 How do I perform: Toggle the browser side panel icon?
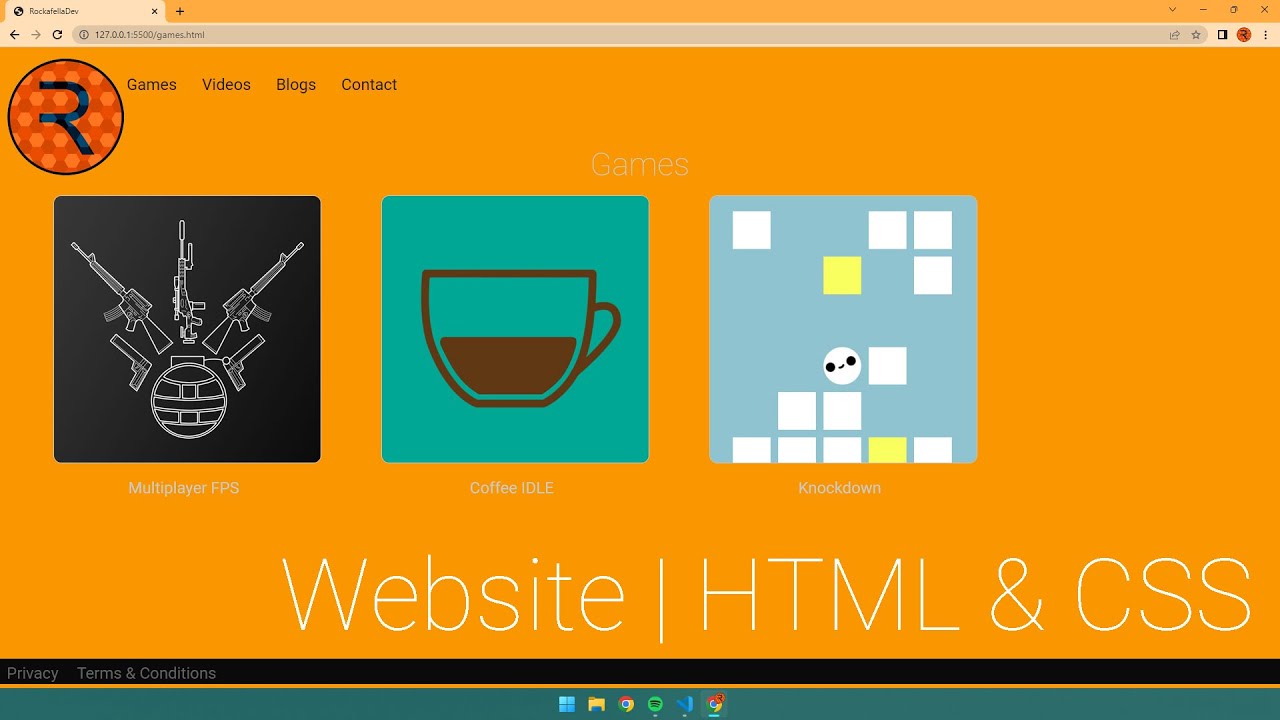(x=1222, y=34)
